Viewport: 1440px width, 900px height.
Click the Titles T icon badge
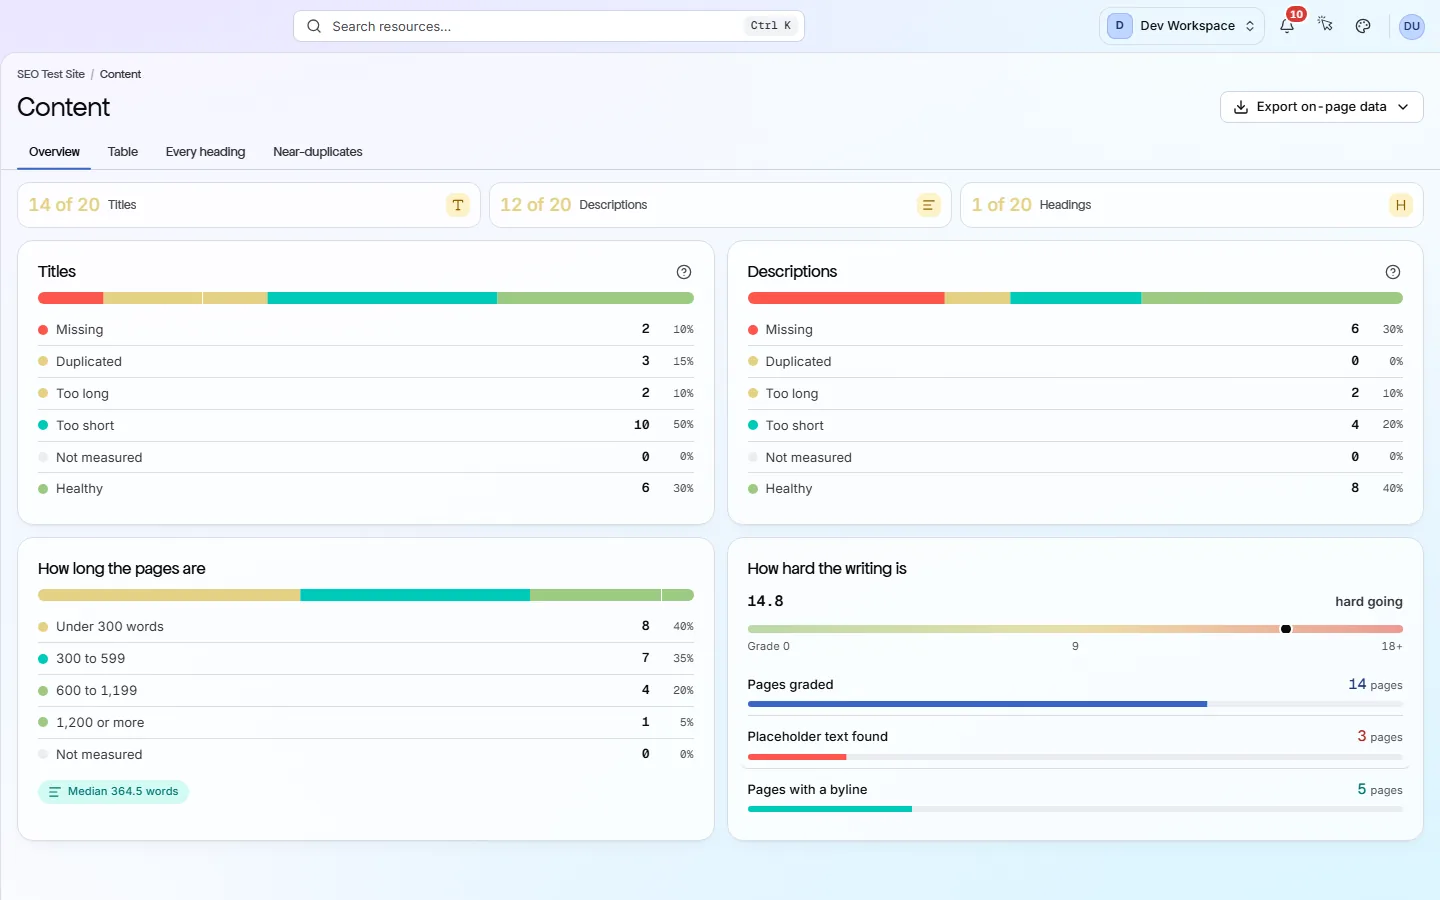click(x=458, y=205)
